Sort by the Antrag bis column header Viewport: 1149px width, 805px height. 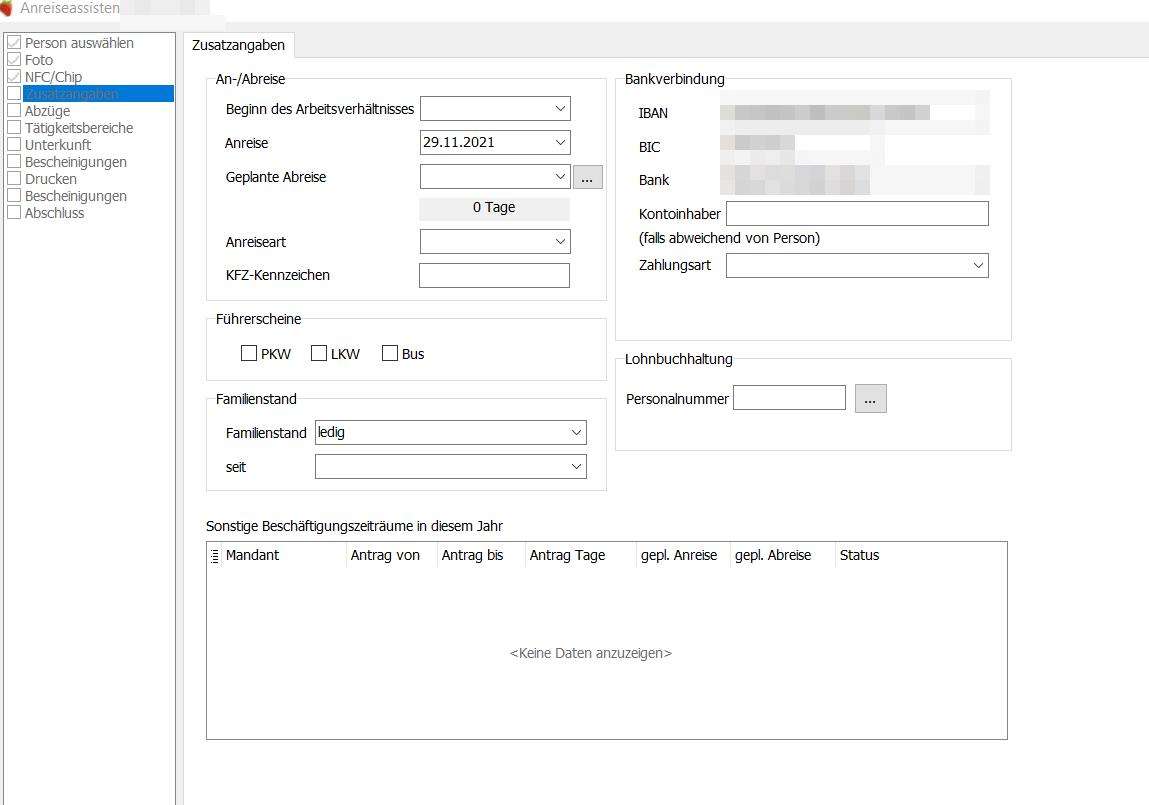[481, 555]
